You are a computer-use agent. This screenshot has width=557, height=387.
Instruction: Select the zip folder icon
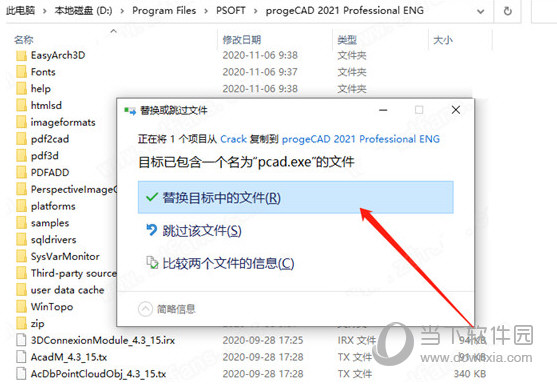pyautogui.click(x=21, y=323)
